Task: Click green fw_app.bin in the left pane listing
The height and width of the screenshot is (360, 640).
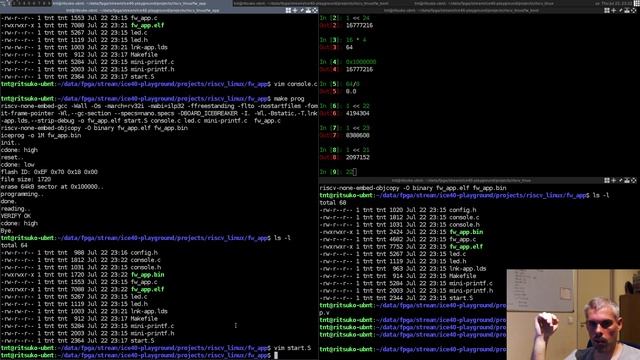Action: pyautogui.click(x=147, y=275)
